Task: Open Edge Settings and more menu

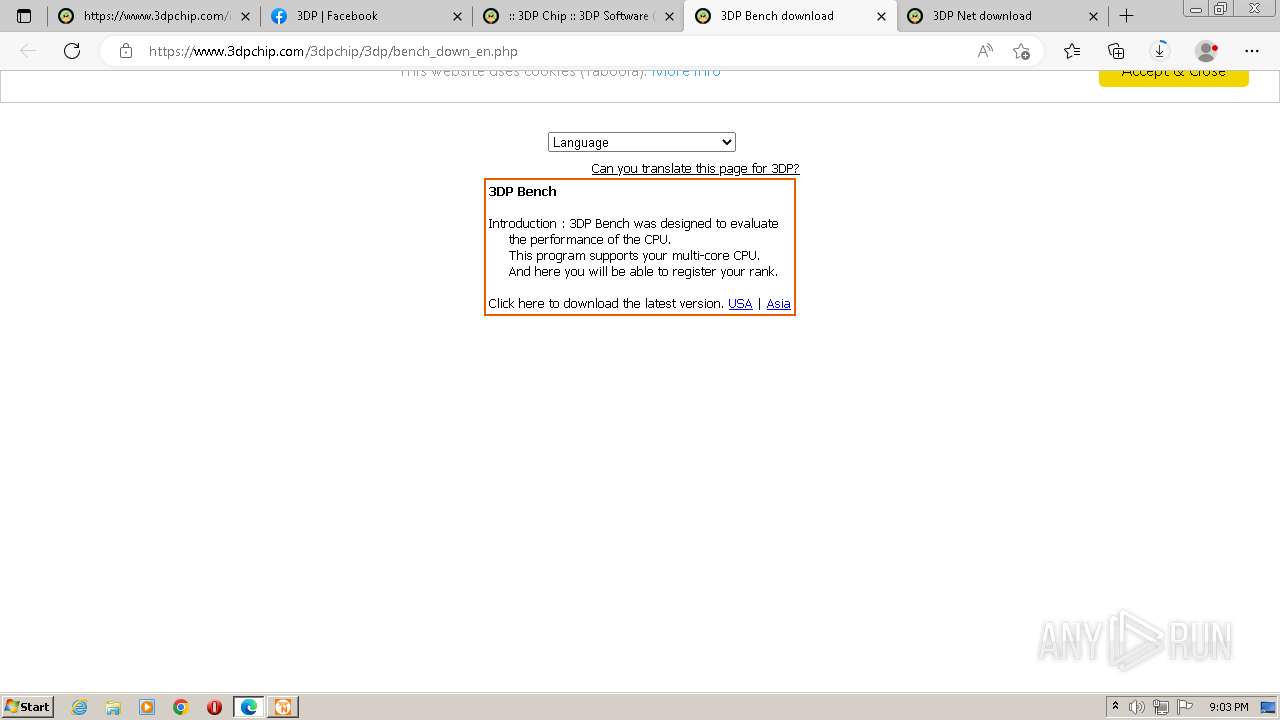Action: coord(1252,51)
